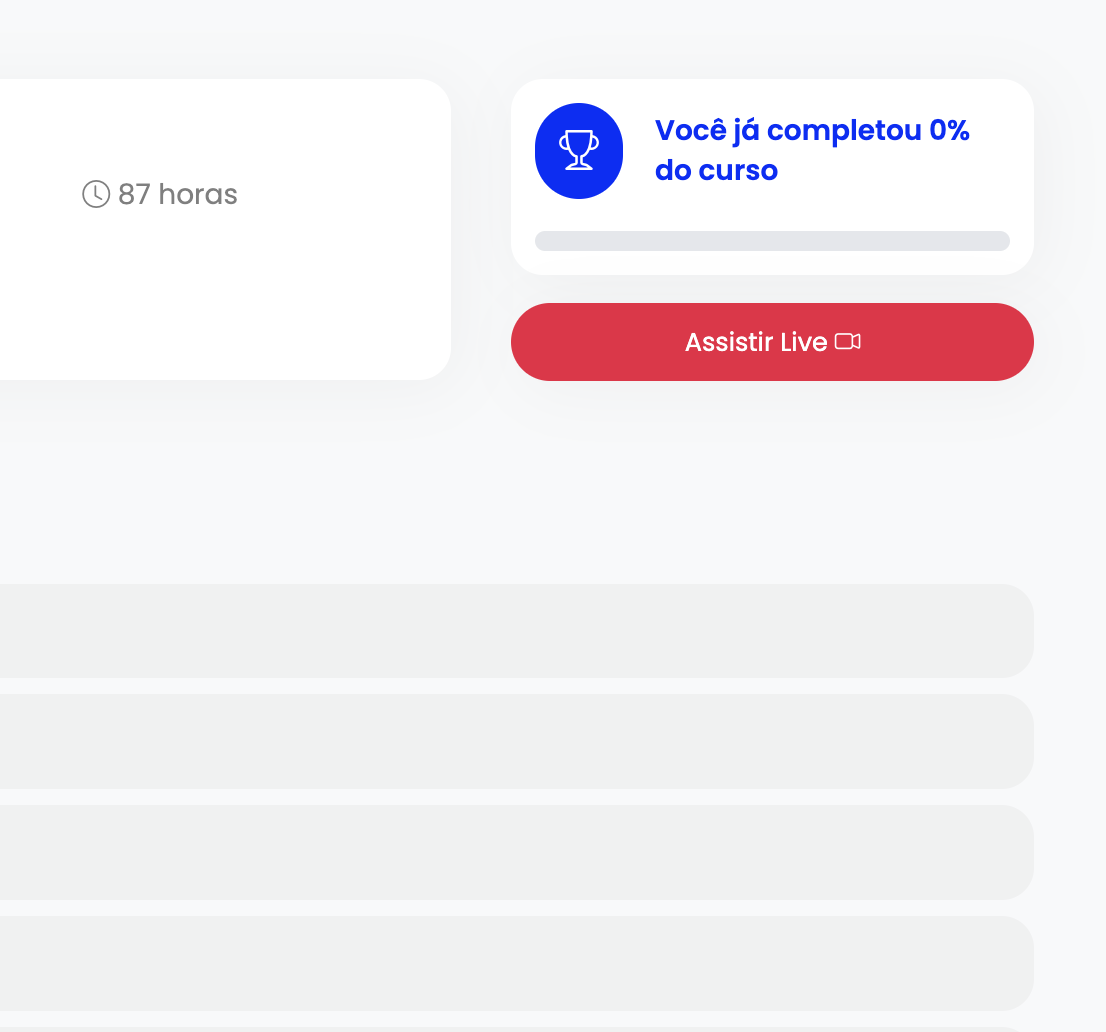Click the trophy icon in the progress card
This screenshot has width=1106, height=1032.
point(579,151)
